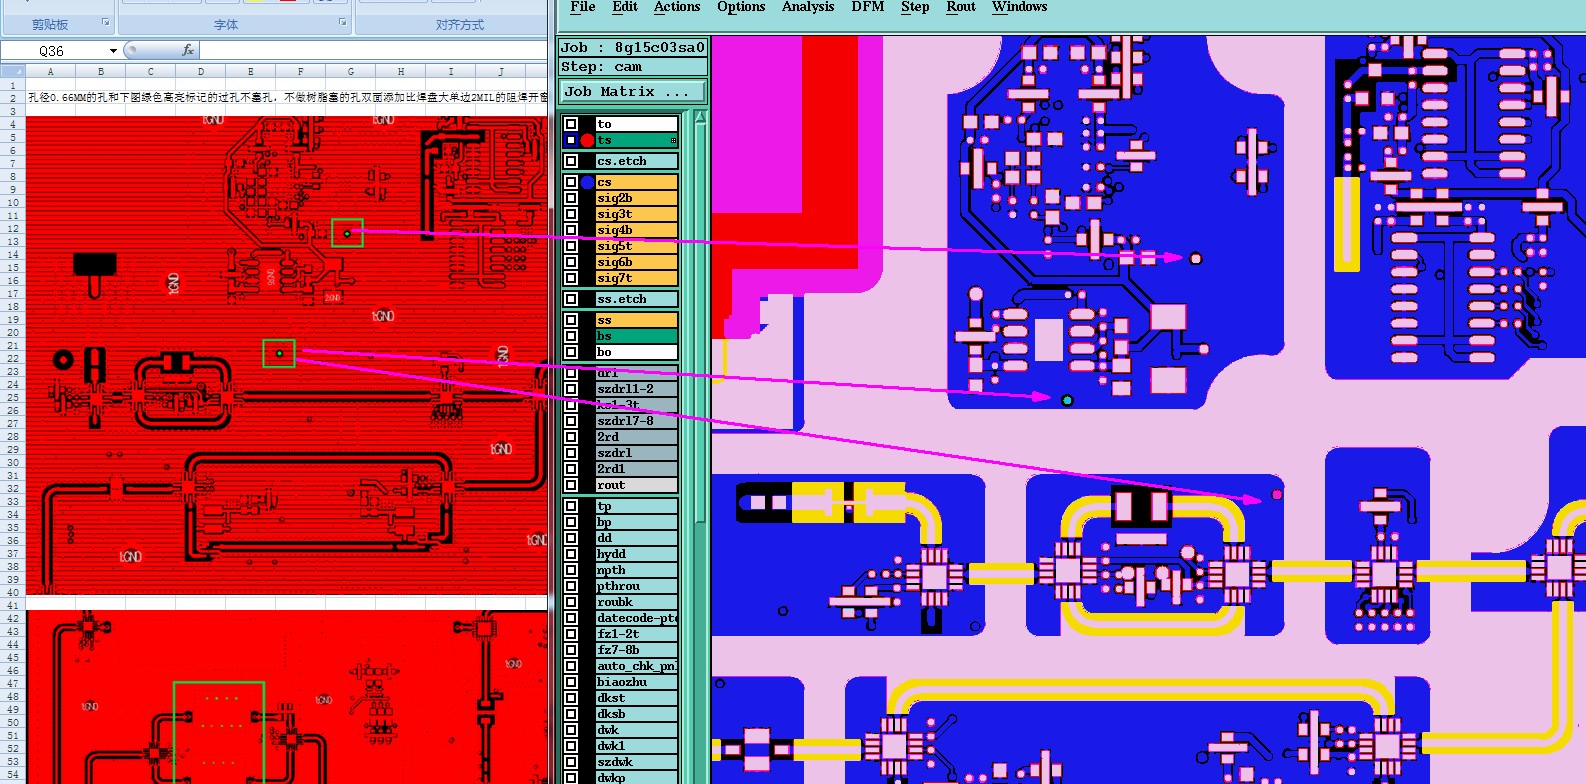Toggle display checkbox for layer rout
Screen dimensions: 1586x784
pyautogui.click(x=571, y=485)
